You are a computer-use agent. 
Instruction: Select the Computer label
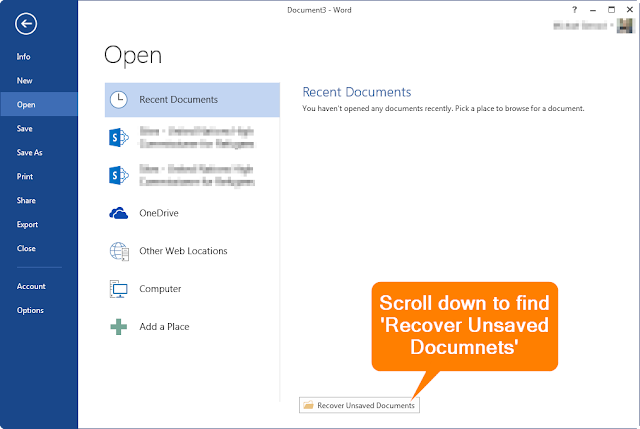(x=160, y=289)
